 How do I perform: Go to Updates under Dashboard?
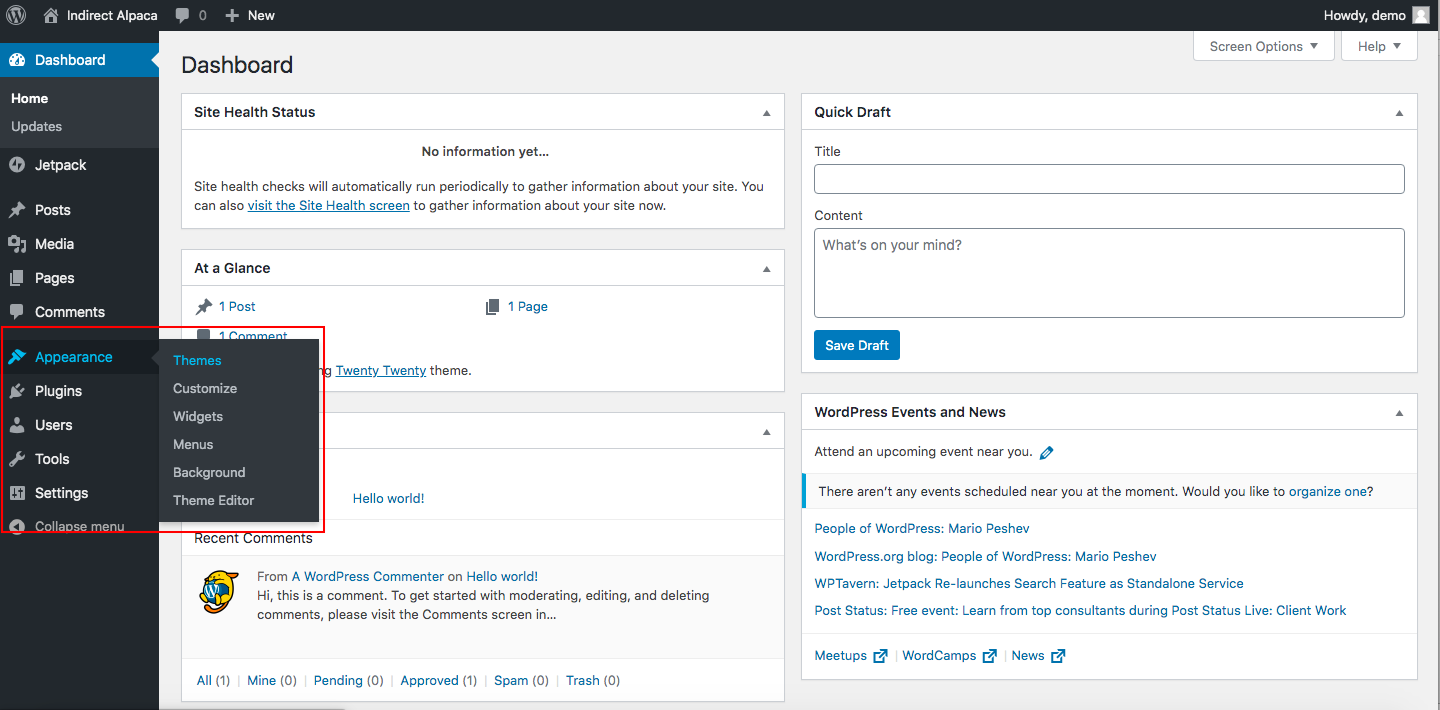pos(37,126)
